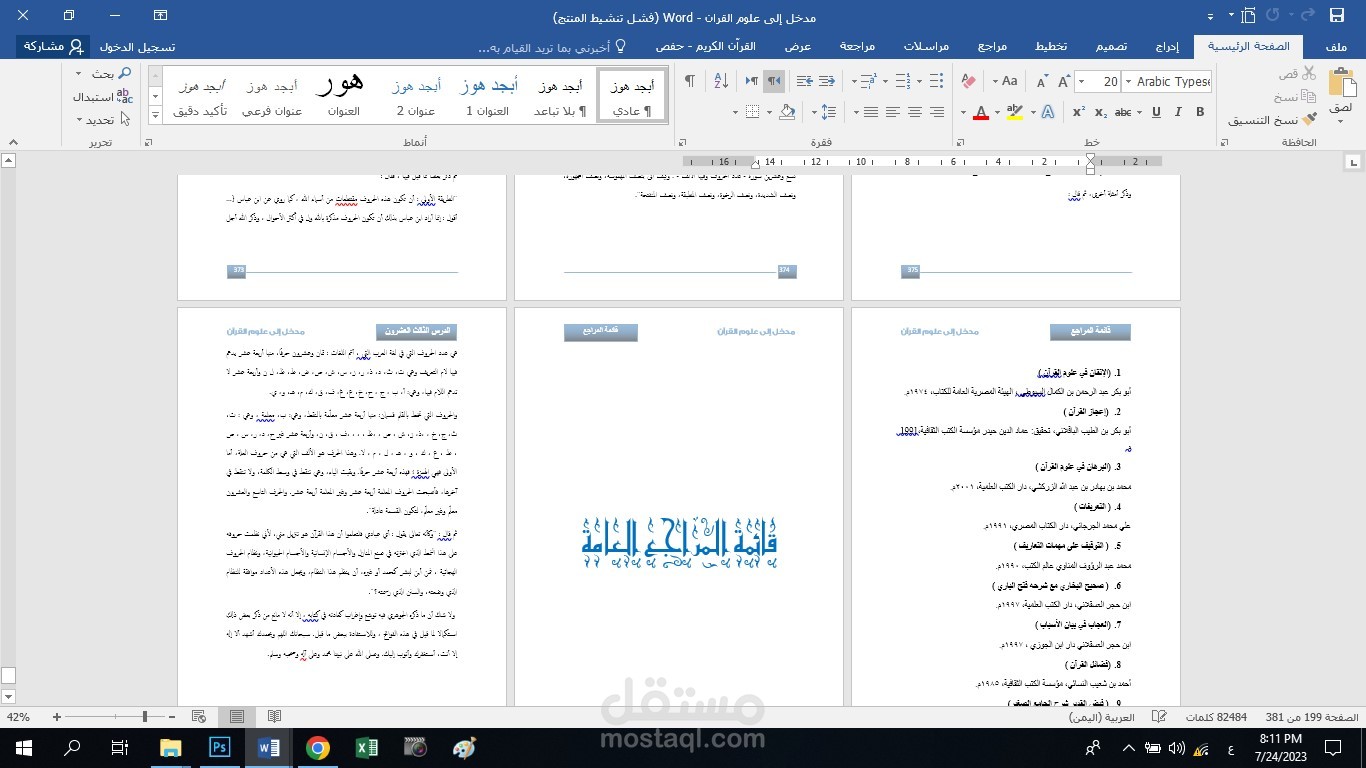1366x768 pixels.
Task: Click the Tell Me (أخبرني بما تريد) box
Action: 552,47
